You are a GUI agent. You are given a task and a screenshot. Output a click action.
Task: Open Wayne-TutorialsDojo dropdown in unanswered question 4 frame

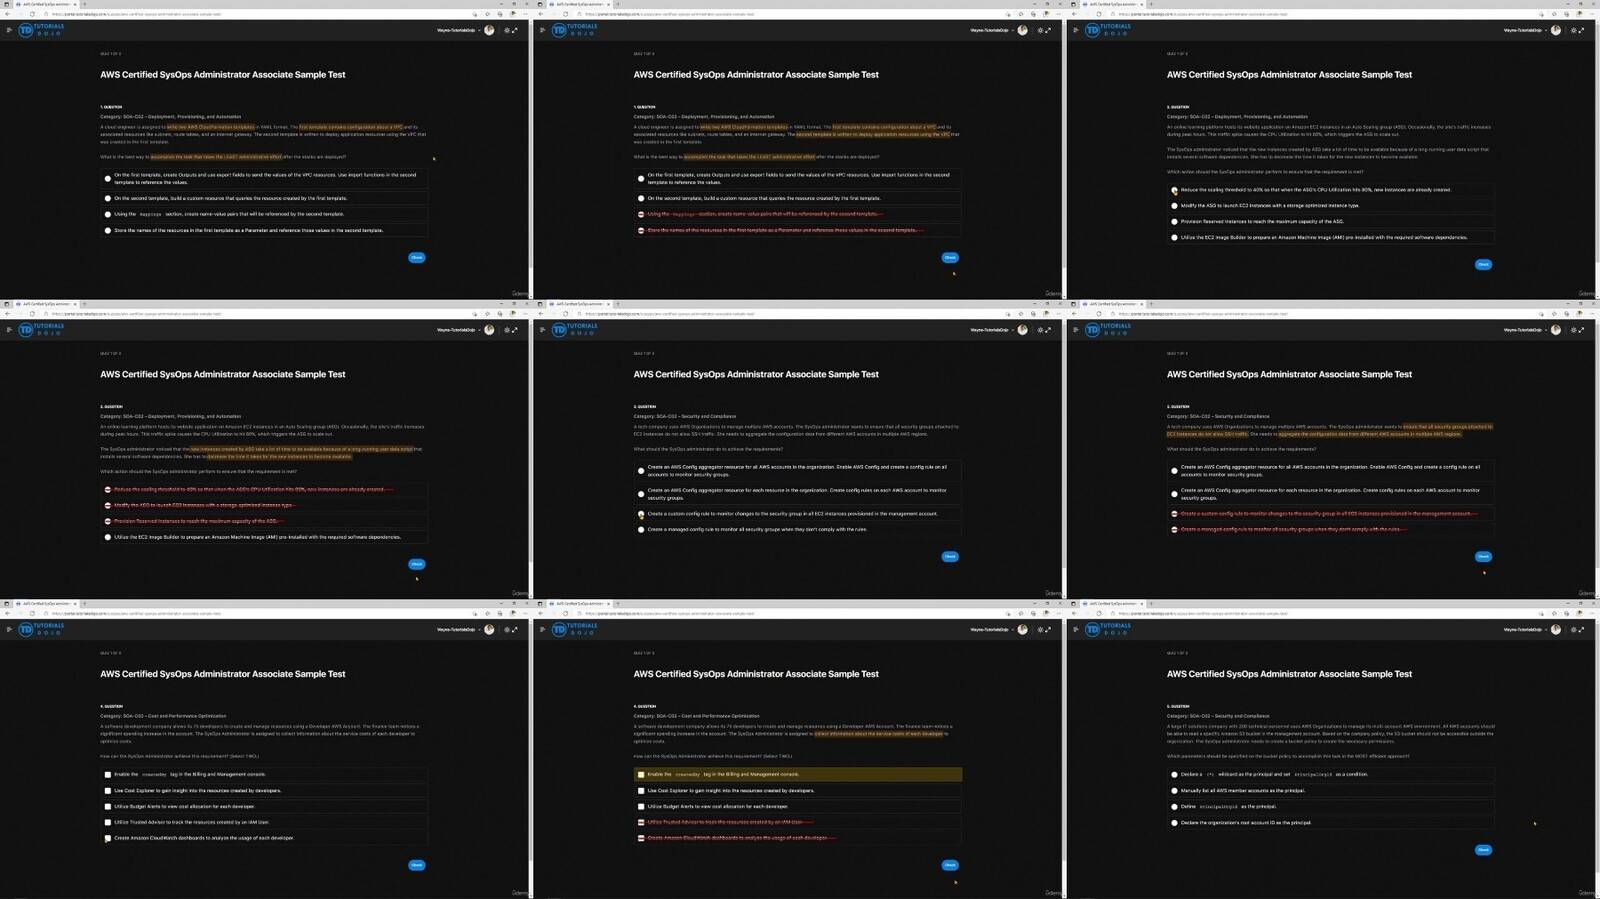coord(458,630)
